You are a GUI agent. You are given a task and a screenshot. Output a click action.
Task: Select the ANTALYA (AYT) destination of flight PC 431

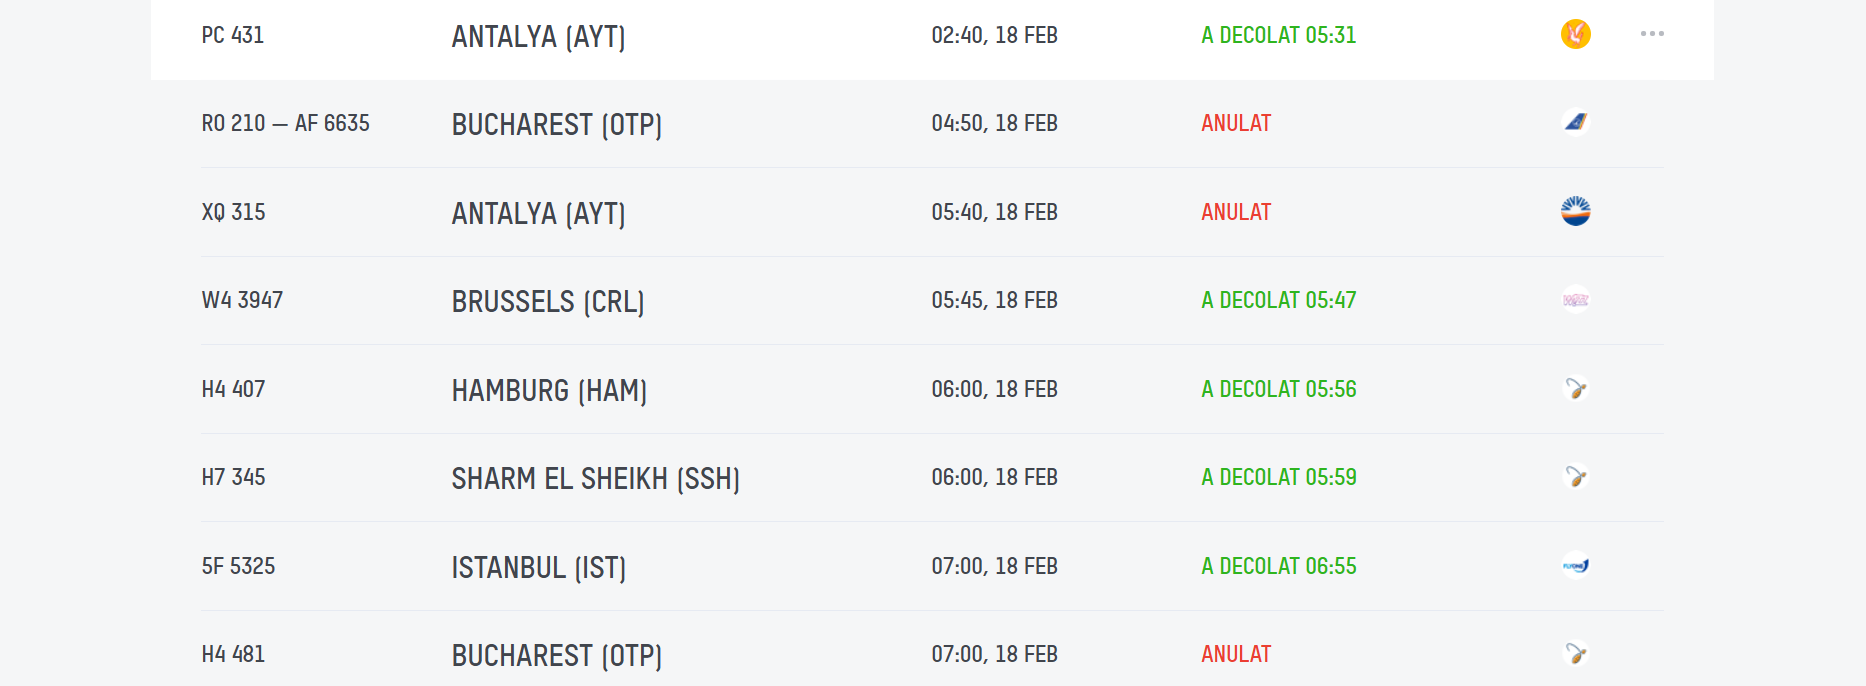pyautogui.click(x=538, y=37)
